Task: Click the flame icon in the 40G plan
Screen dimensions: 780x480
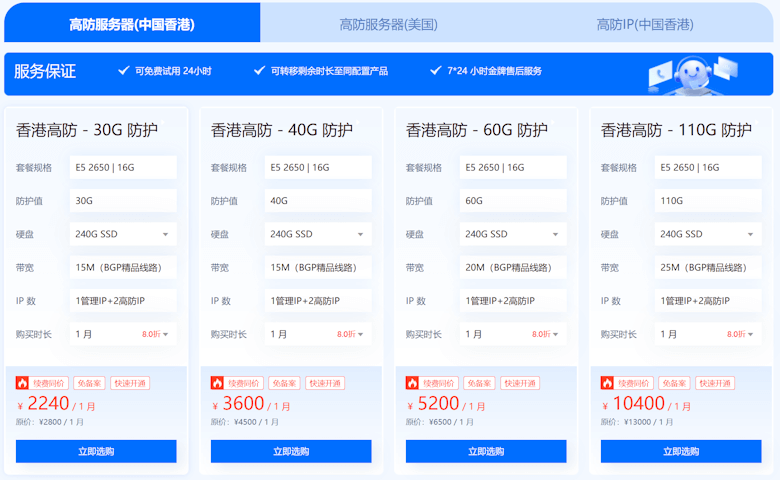Action: click(x=217, y=383)
